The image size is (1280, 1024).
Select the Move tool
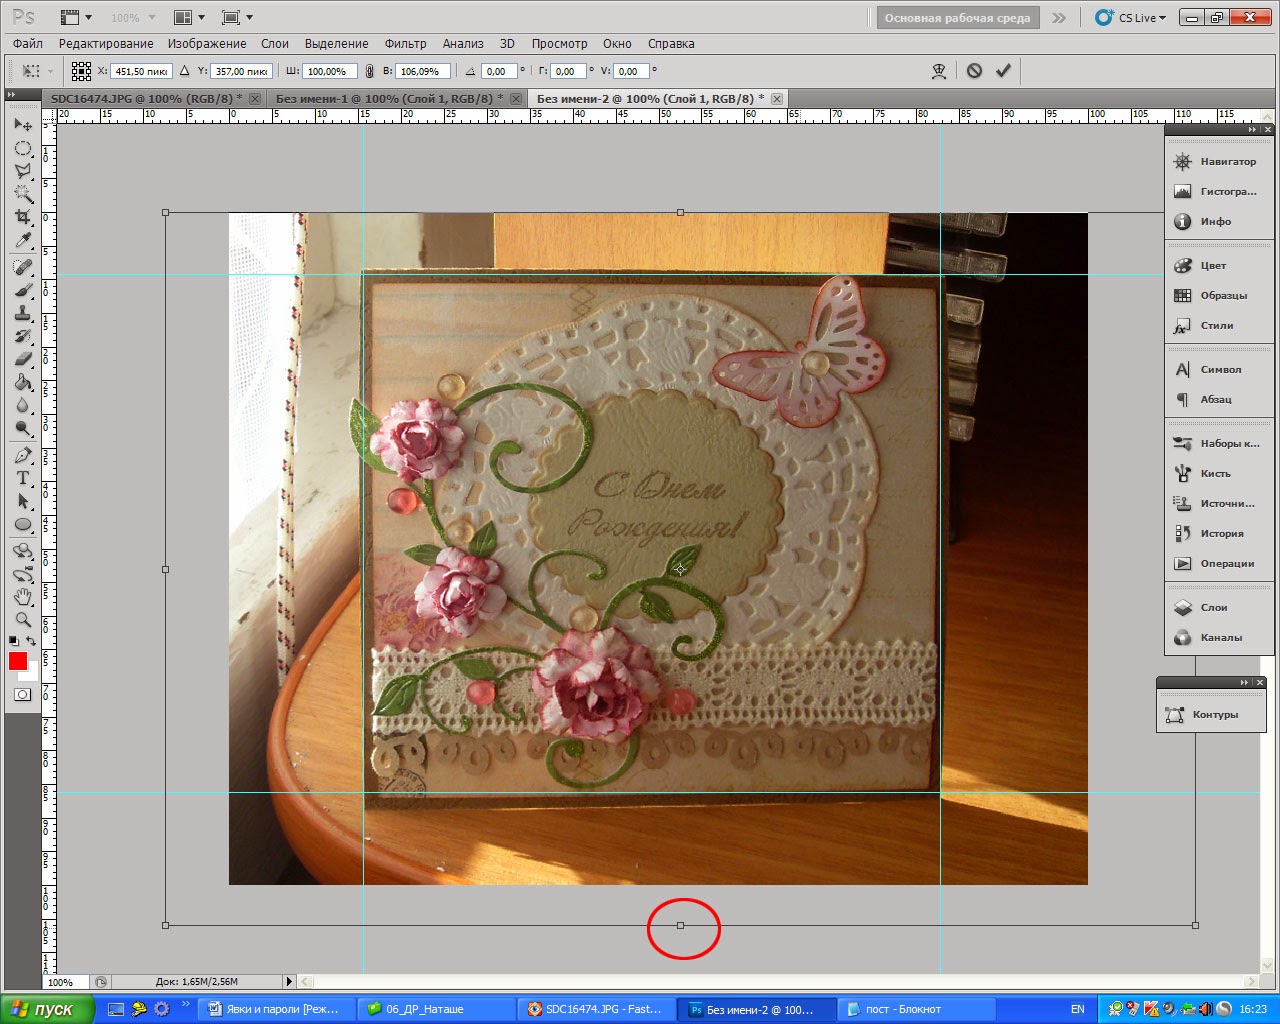23,125
